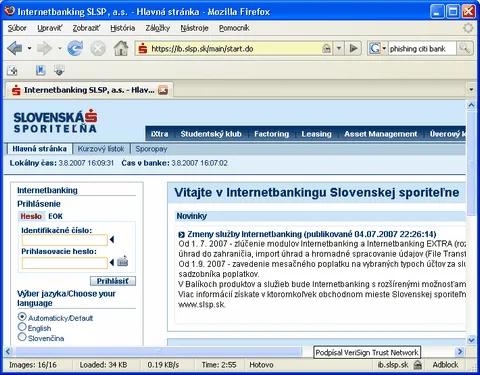Image resolution: width=480 pixels, height=375 pixels.
Task: Click the Identifikačné číslo input field
Action: coord(65,240)
